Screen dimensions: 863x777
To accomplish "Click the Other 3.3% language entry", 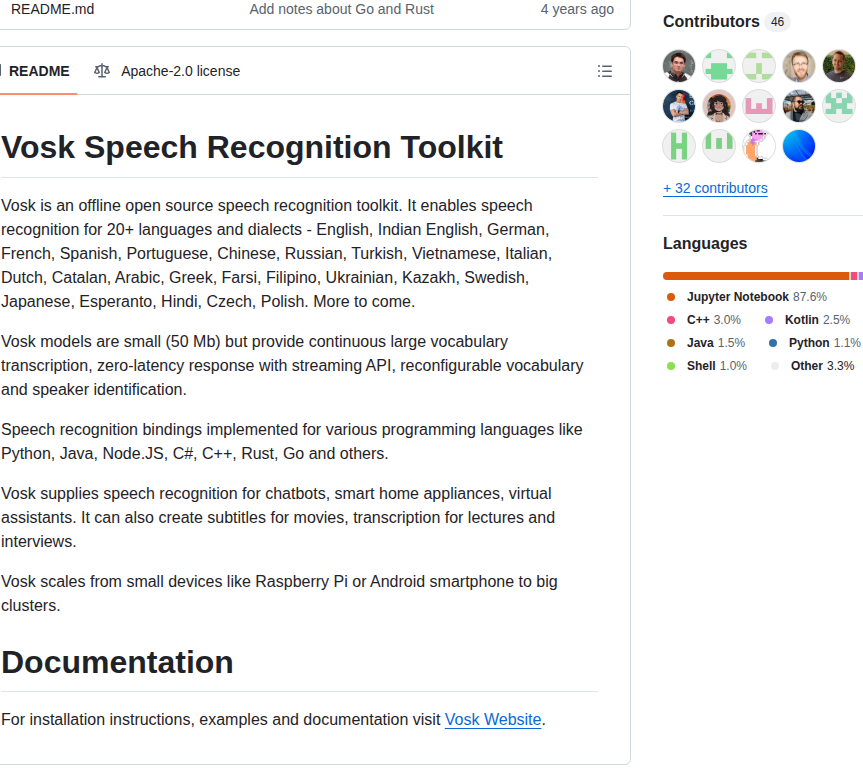I will 812,366.
